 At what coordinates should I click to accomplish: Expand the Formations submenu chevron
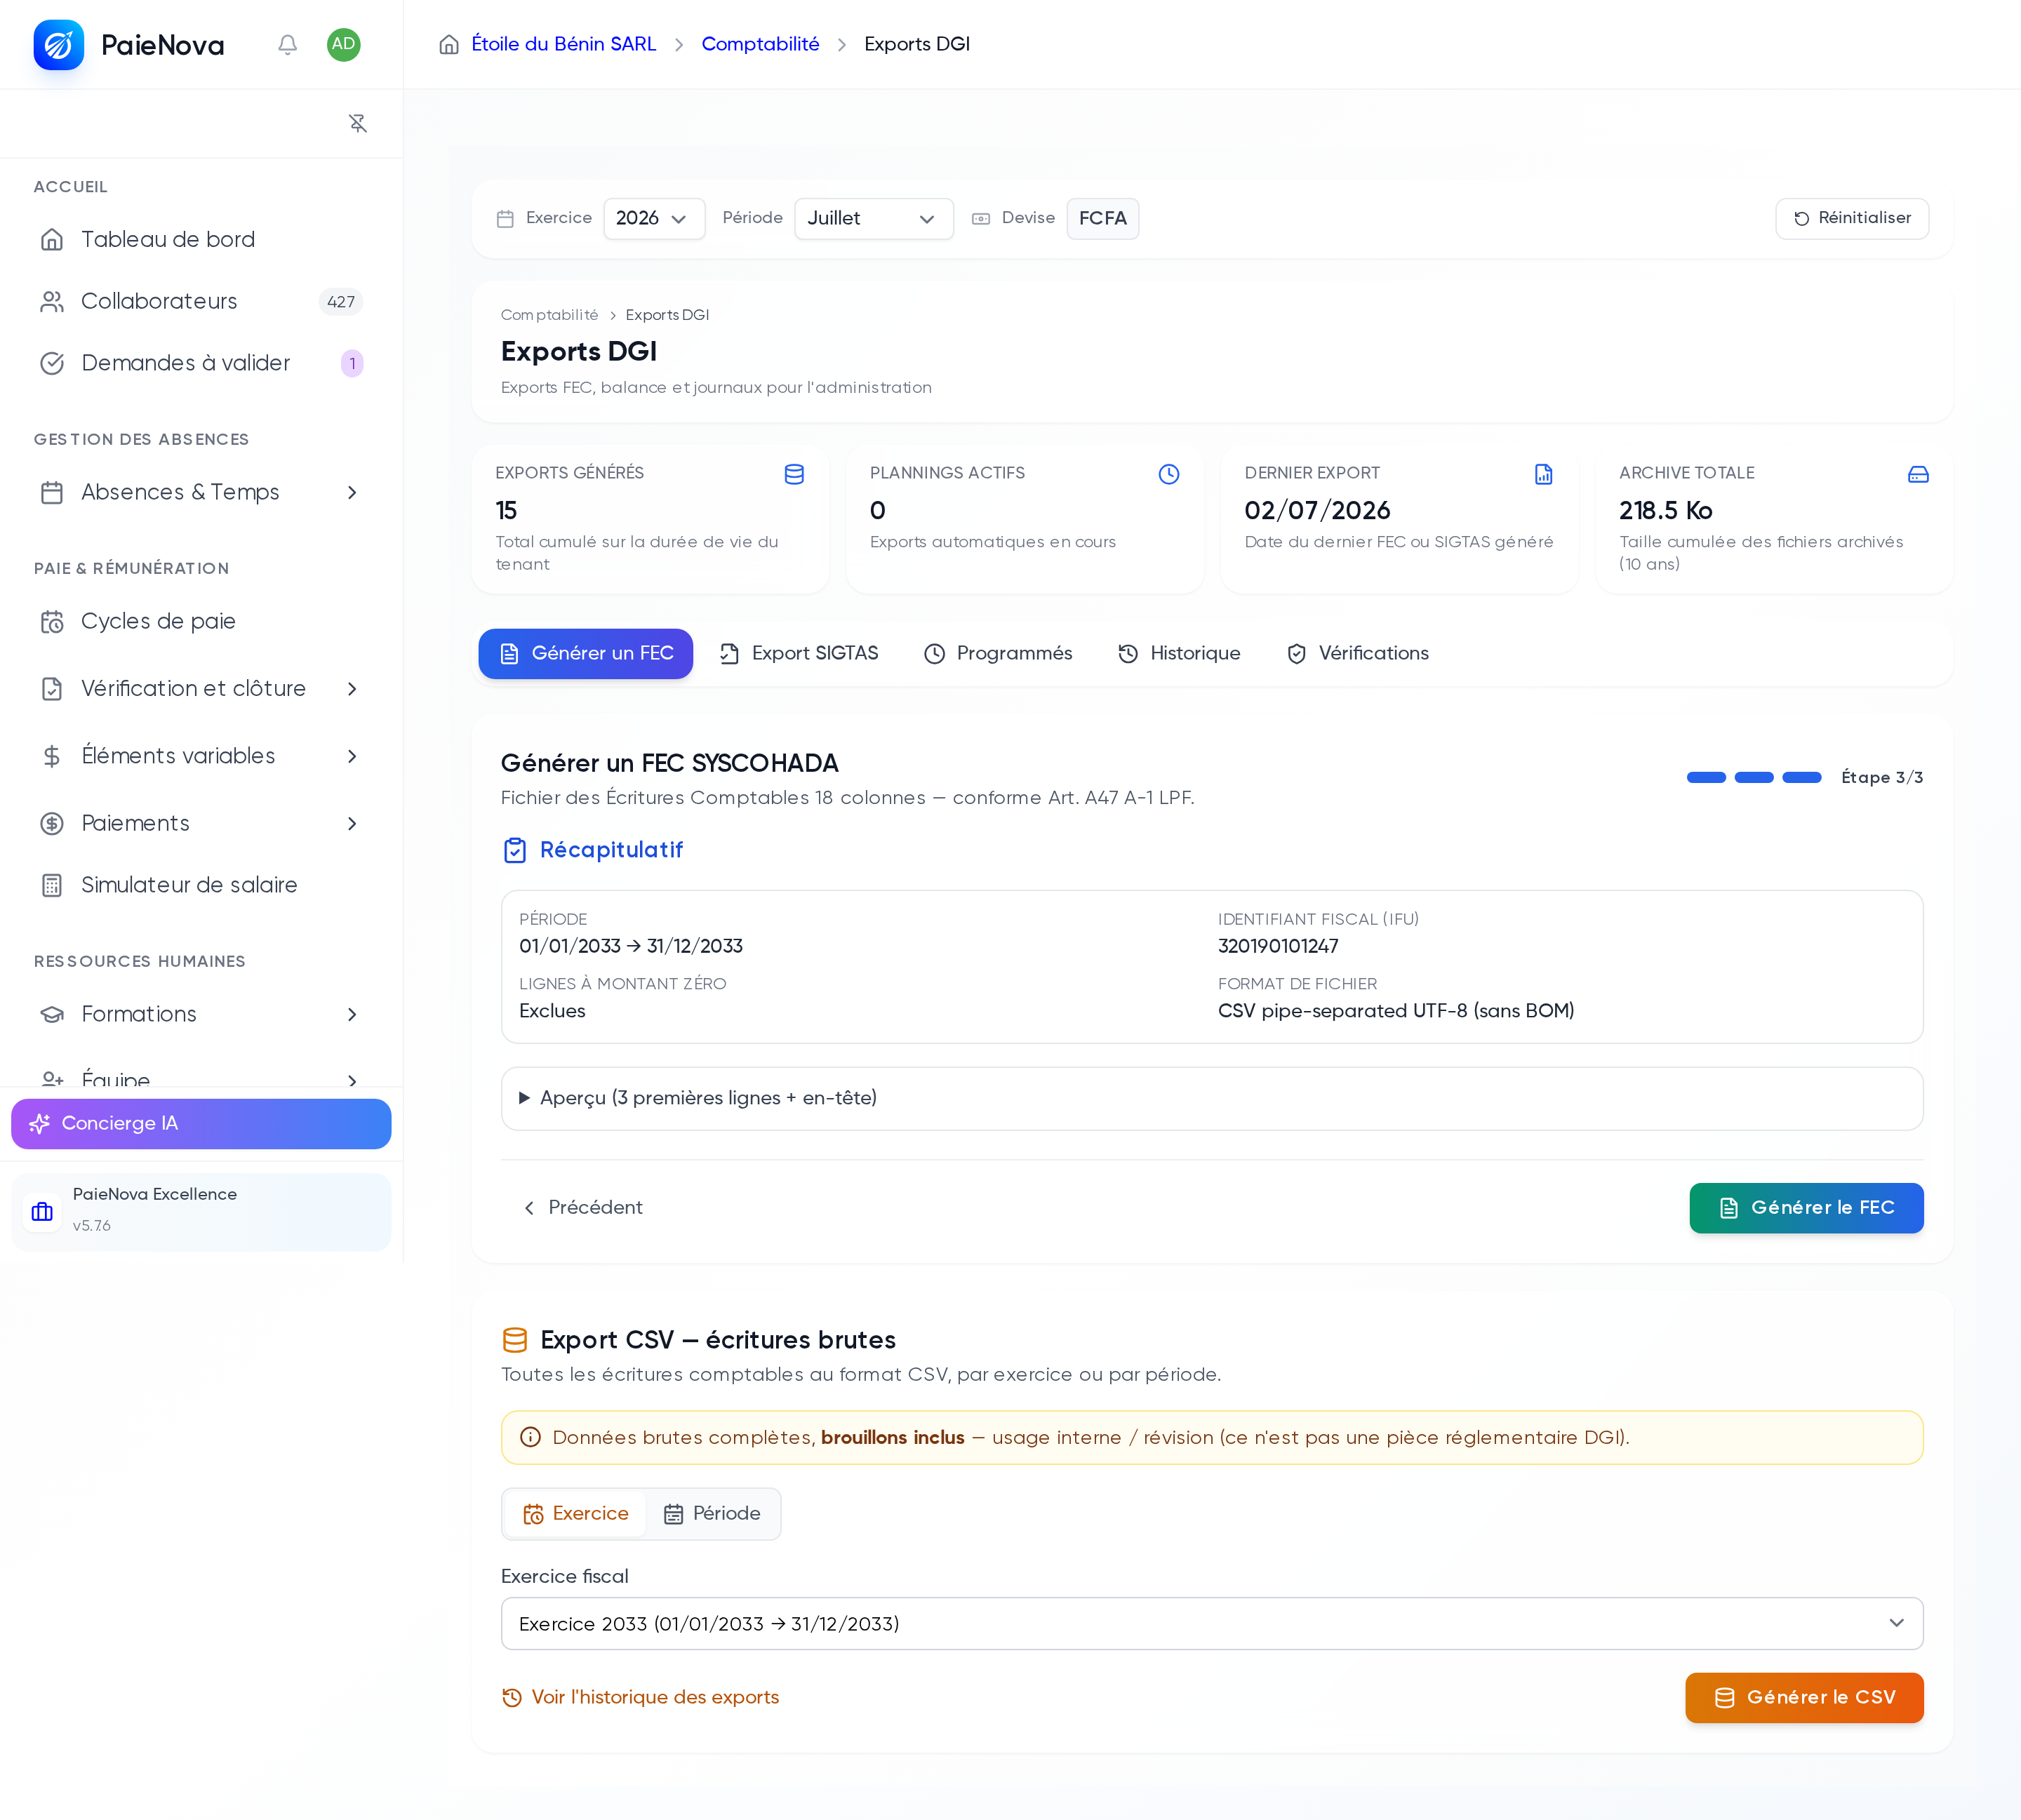tap(352, 1015)
